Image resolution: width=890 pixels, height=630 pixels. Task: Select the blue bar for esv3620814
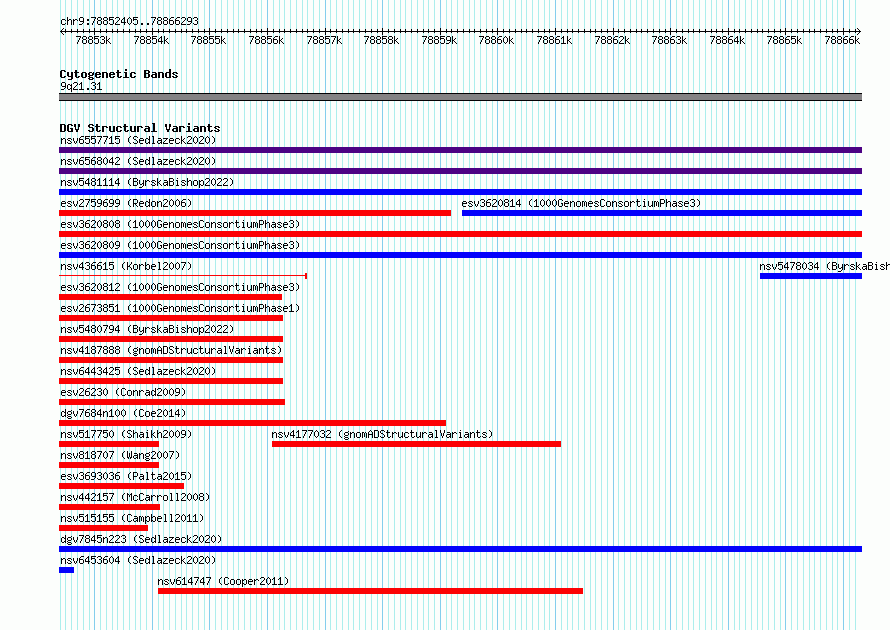tap(662, 213)
